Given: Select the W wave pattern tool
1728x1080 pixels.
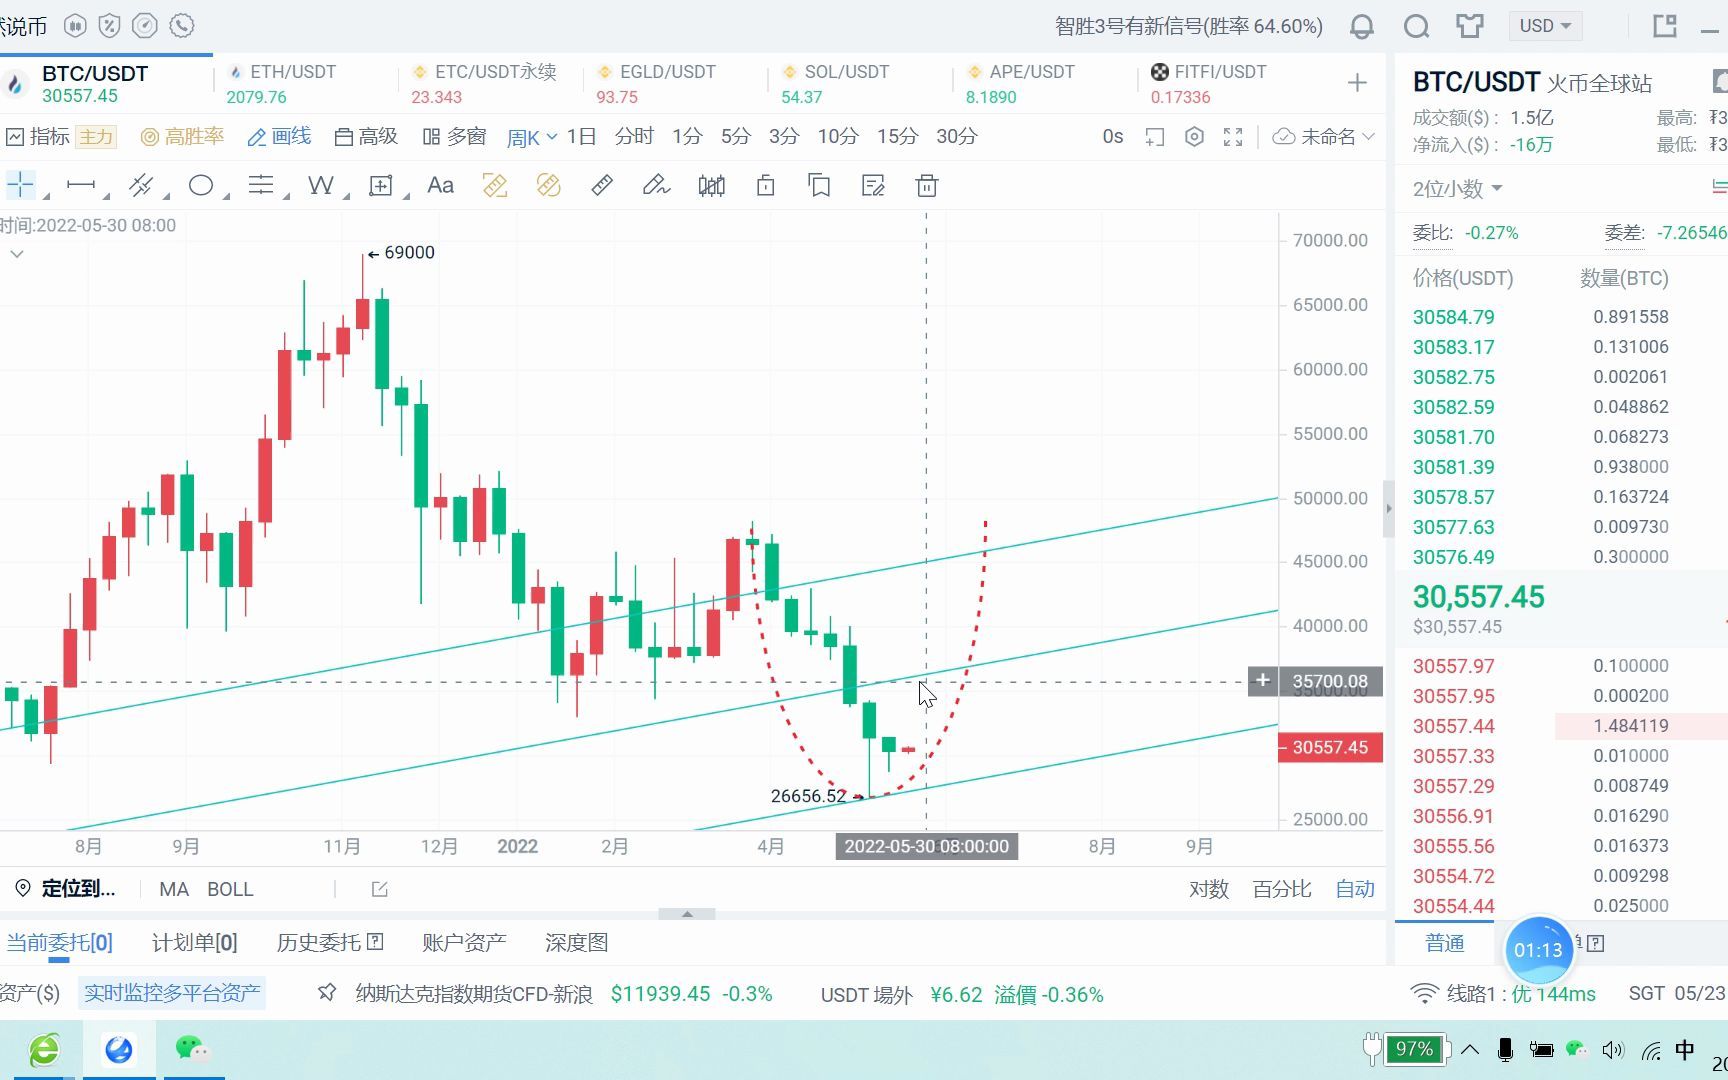Looking at the screenshot, I should [x=321, y=185].
